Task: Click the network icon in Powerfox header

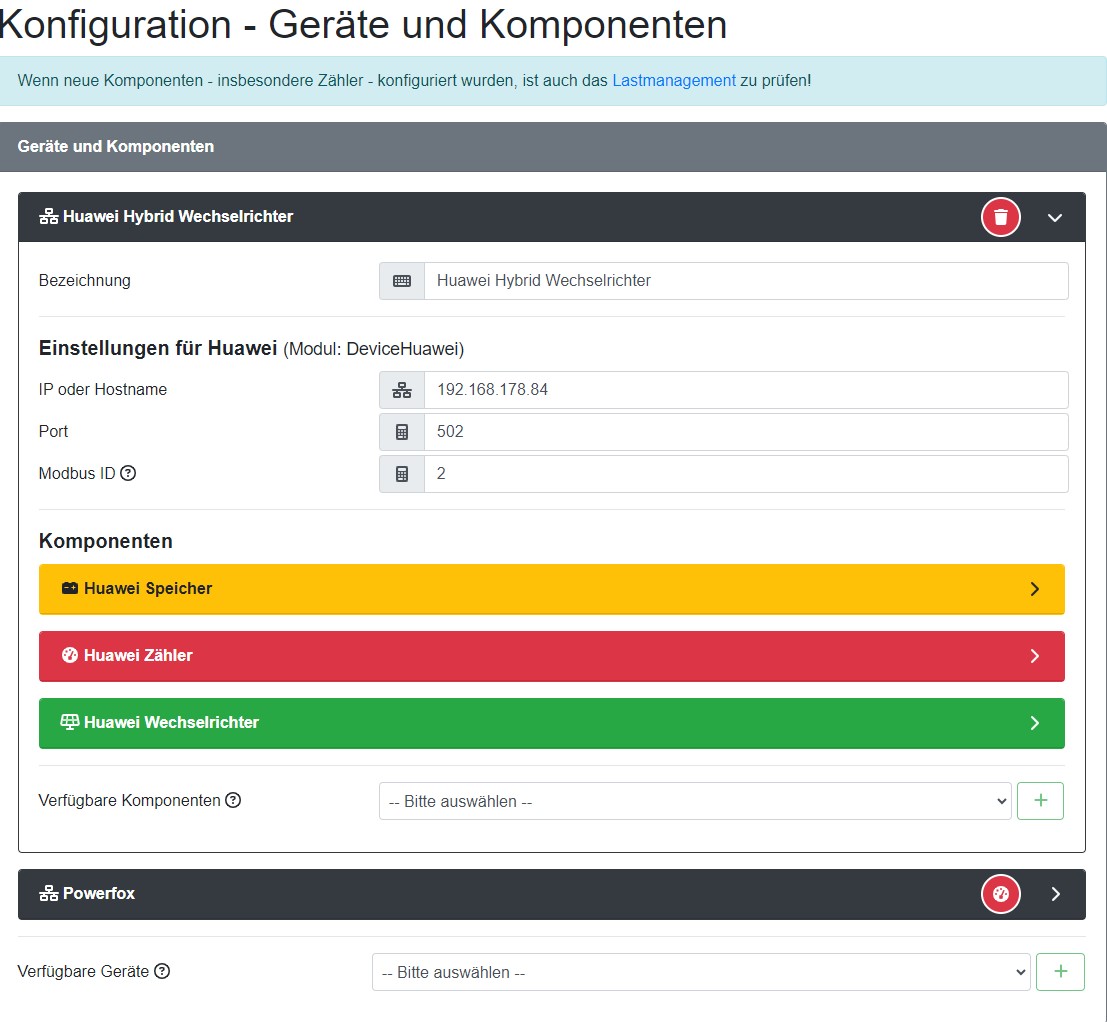Action: (49, 894)
